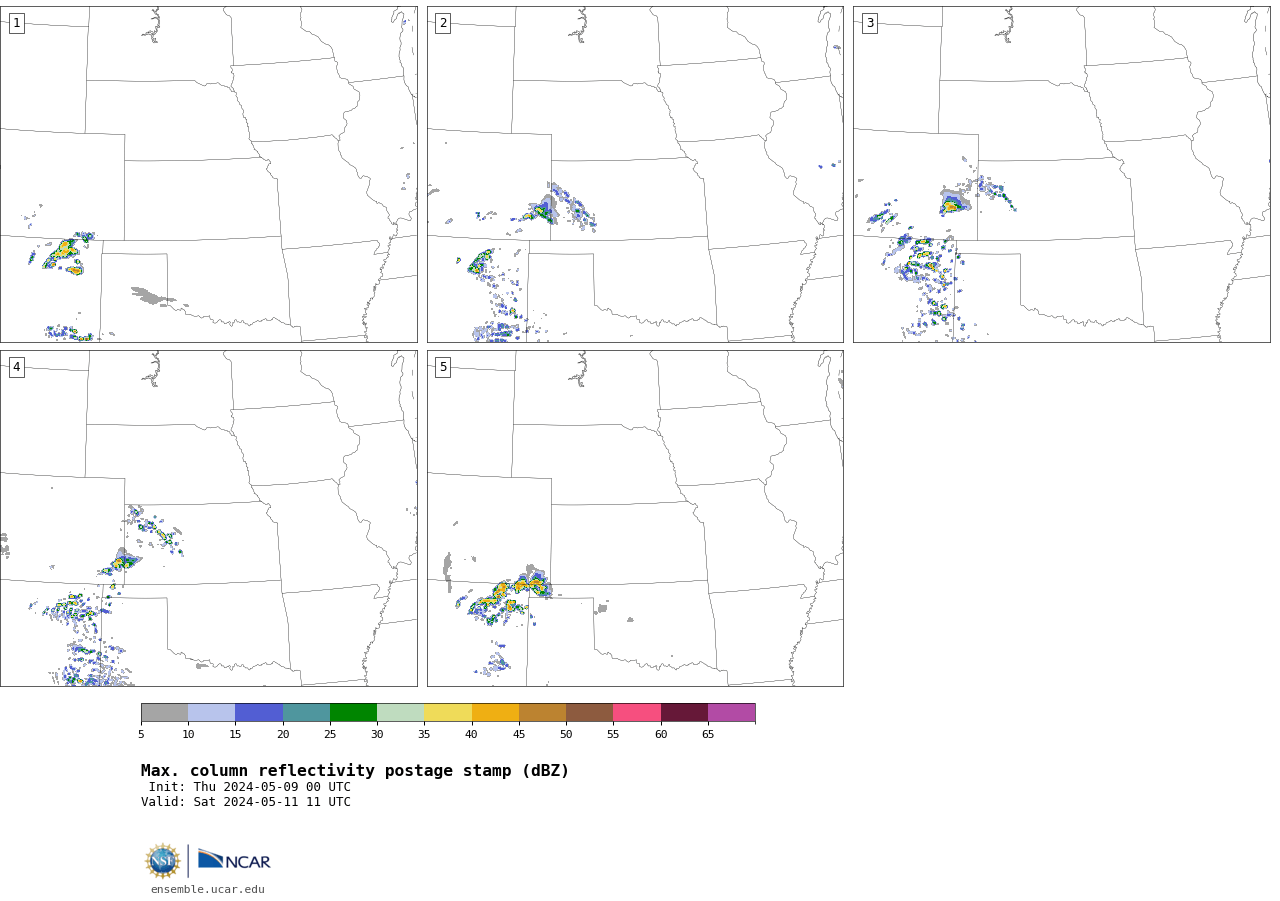The width and height of the screenshot is (1280, 901).
Task: Click the panel number label 5
Action: point(443,367)
